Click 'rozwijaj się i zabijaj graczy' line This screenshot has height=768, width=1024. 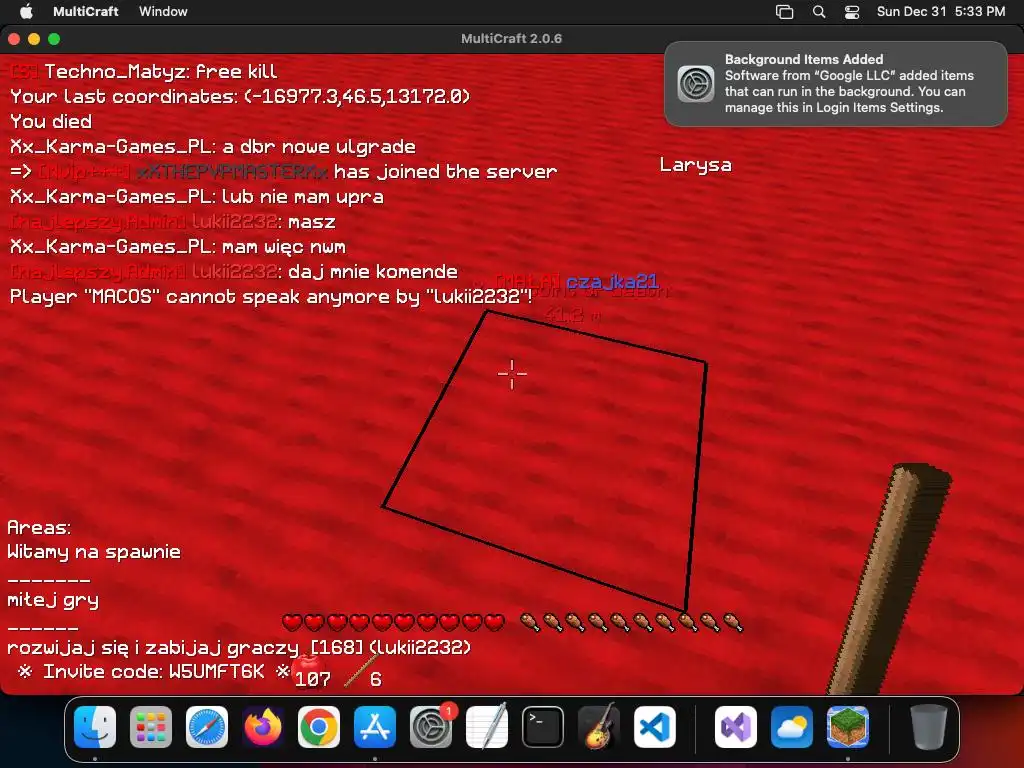click(x=152, y=648)
